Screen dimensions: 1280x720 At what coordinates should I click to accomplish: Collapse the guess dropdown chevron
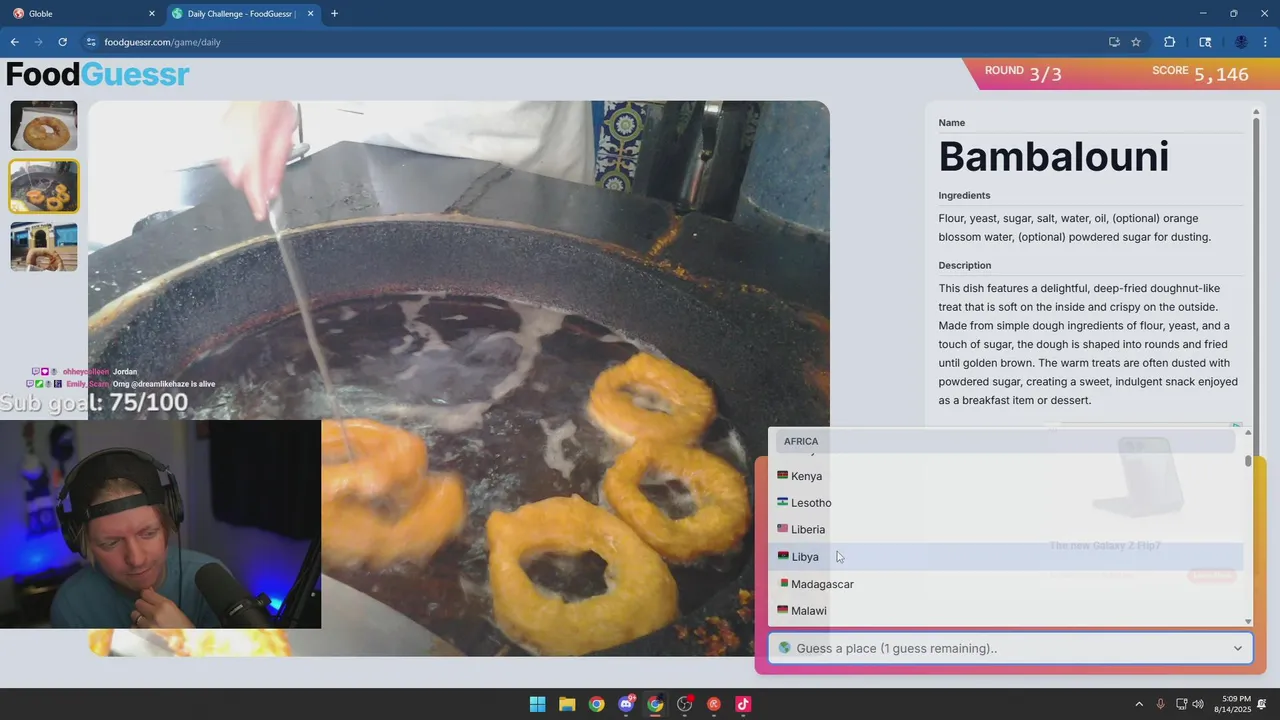tap(1237, 648)
